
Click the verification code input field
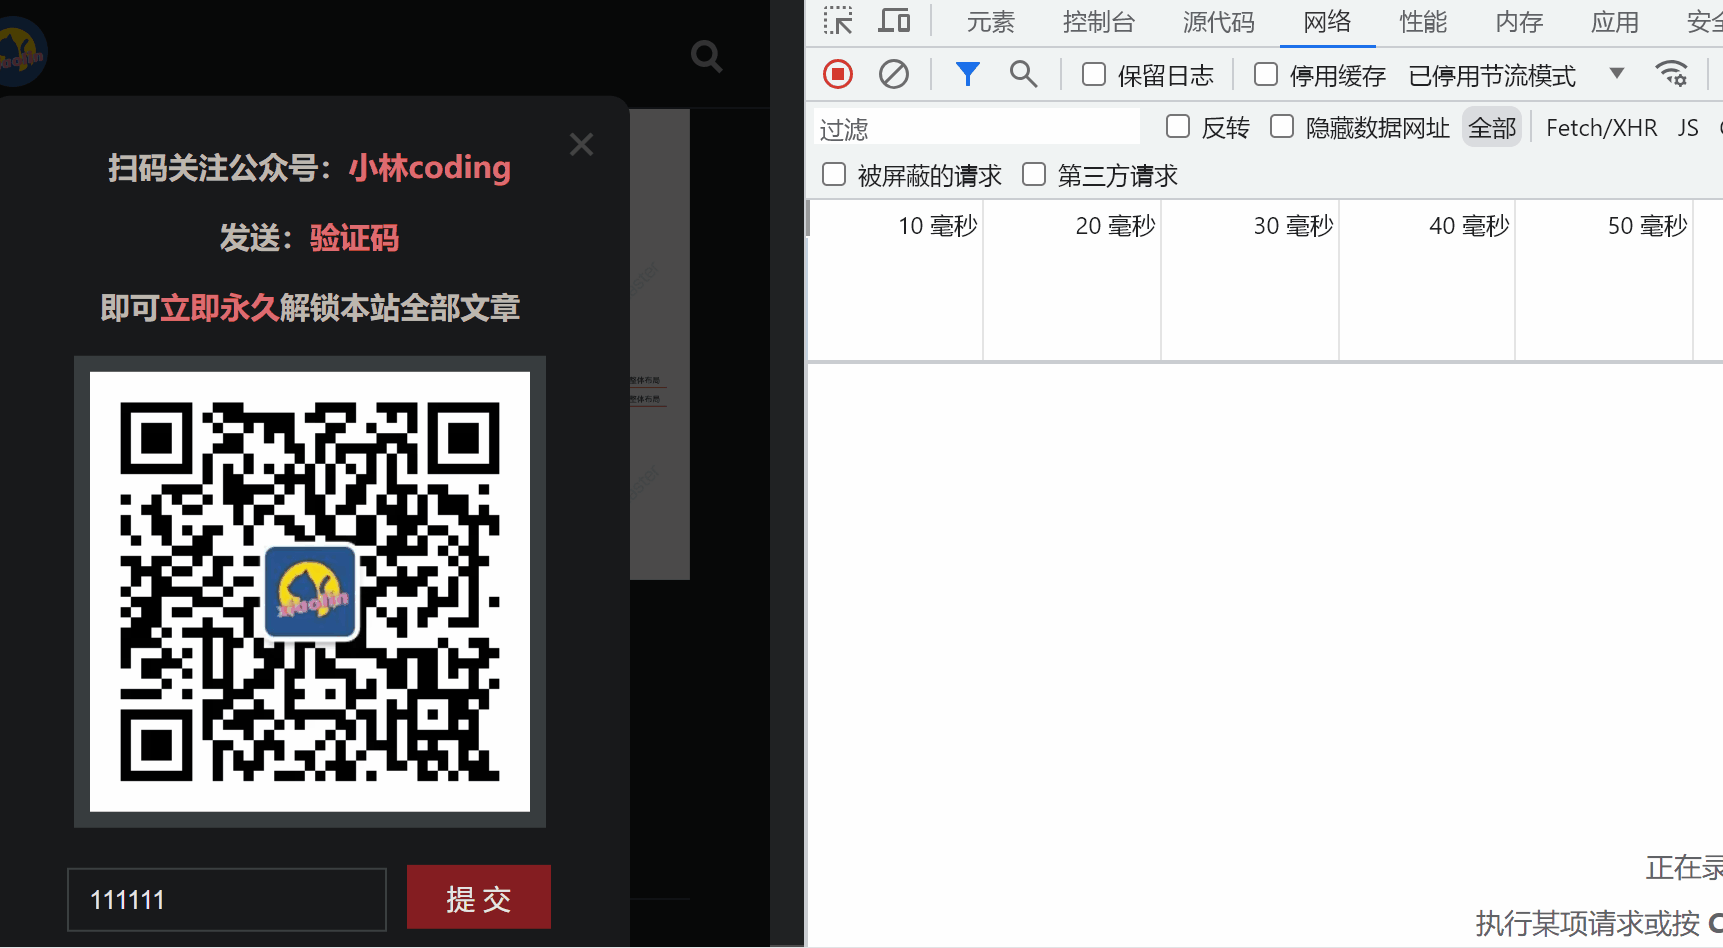227,899
